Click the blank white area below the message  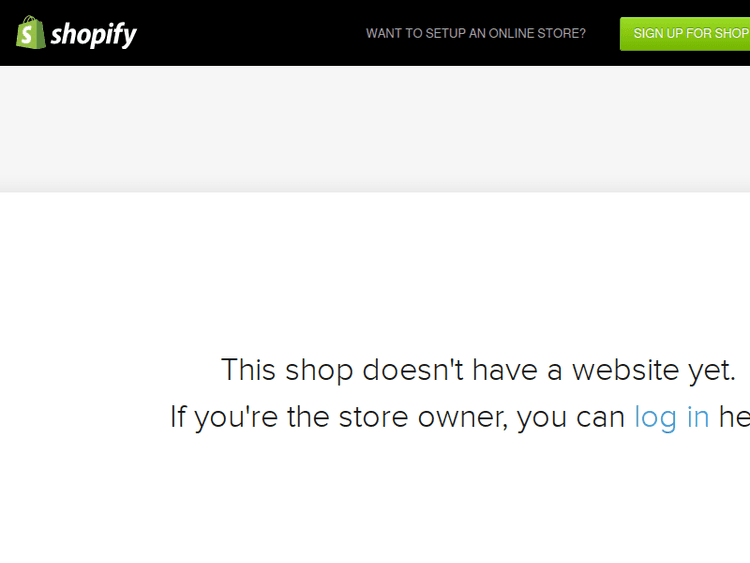click(375, 502)
